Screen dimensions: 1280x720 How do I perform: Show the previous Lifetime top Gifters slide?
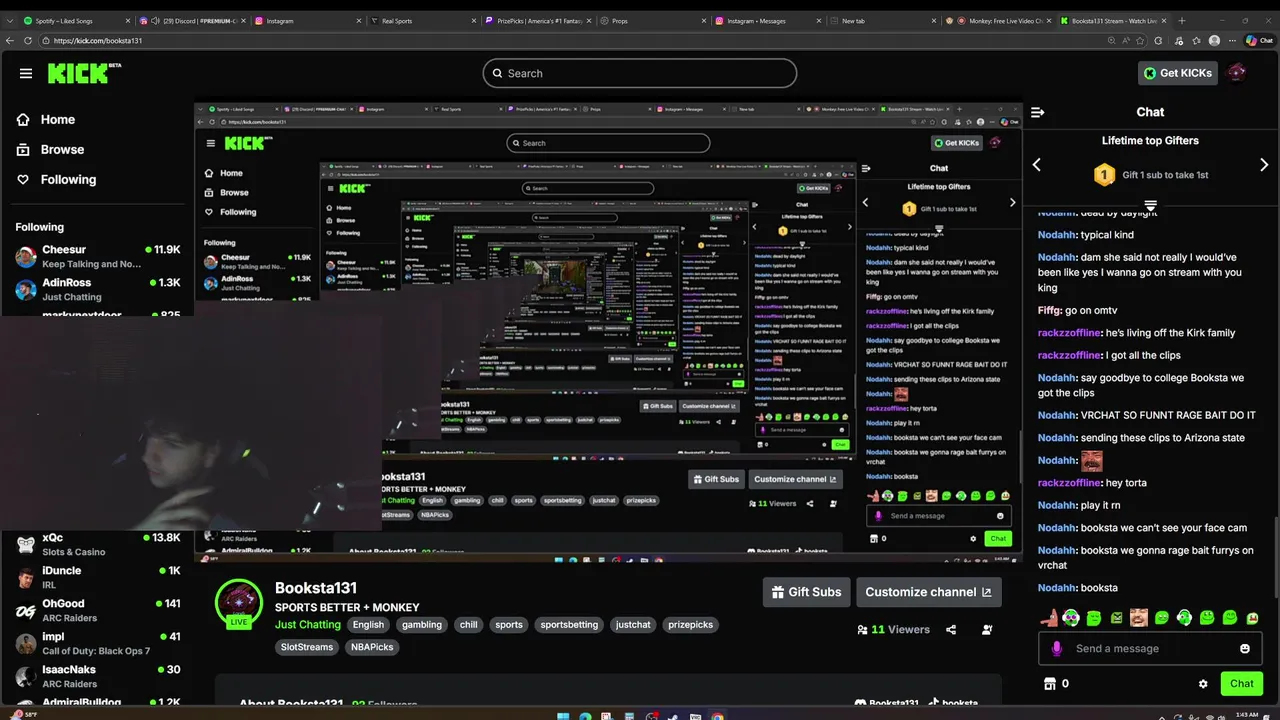(1037, 165)
